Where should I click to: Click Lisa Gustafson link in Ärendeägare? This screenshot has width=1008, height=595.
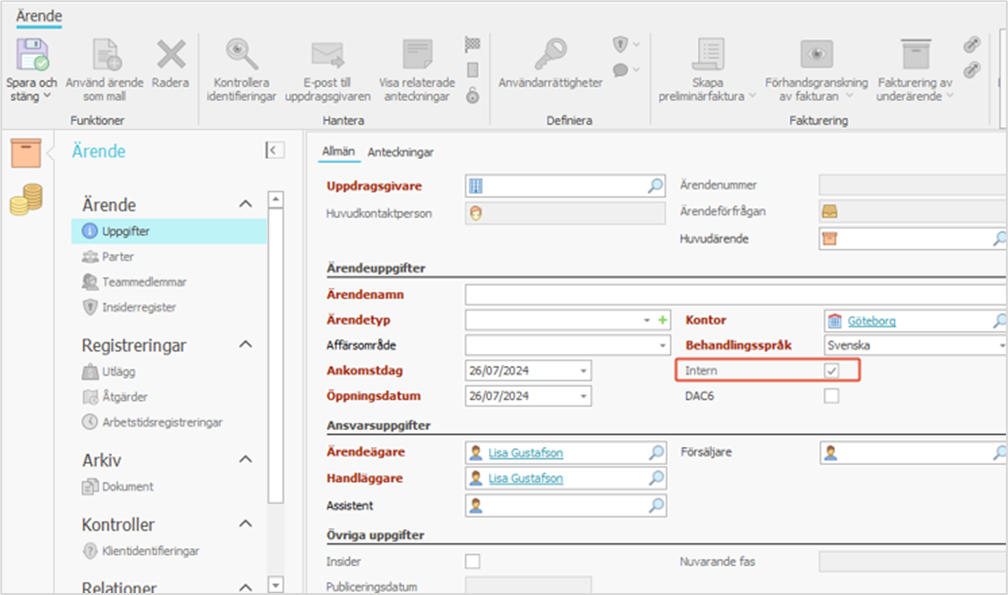coord(525,453)
